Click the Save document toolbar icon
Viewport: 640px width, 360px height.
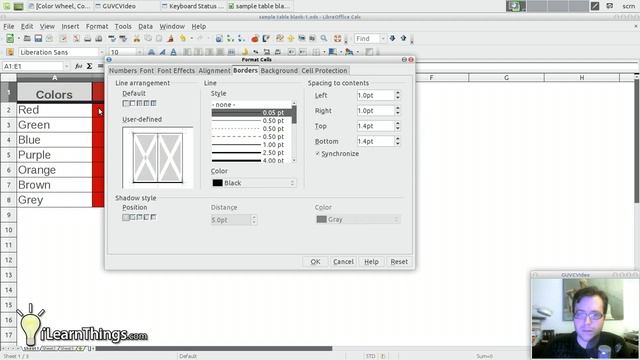(x=38, y=38)
